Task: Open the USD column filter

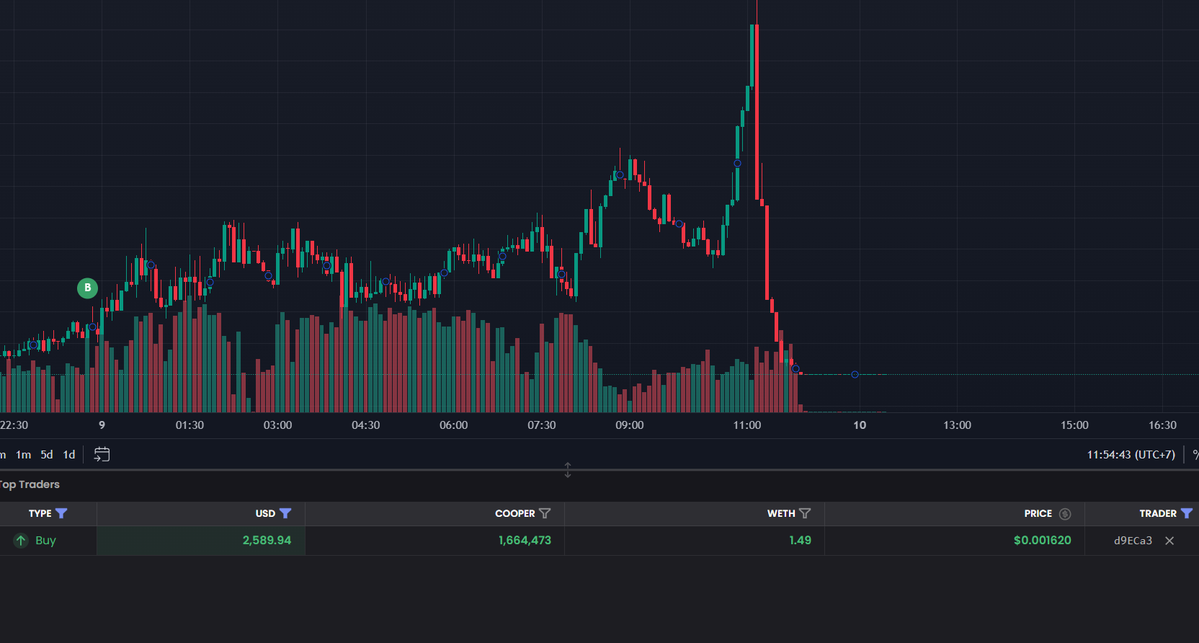Action: click(x=285, y=514)
